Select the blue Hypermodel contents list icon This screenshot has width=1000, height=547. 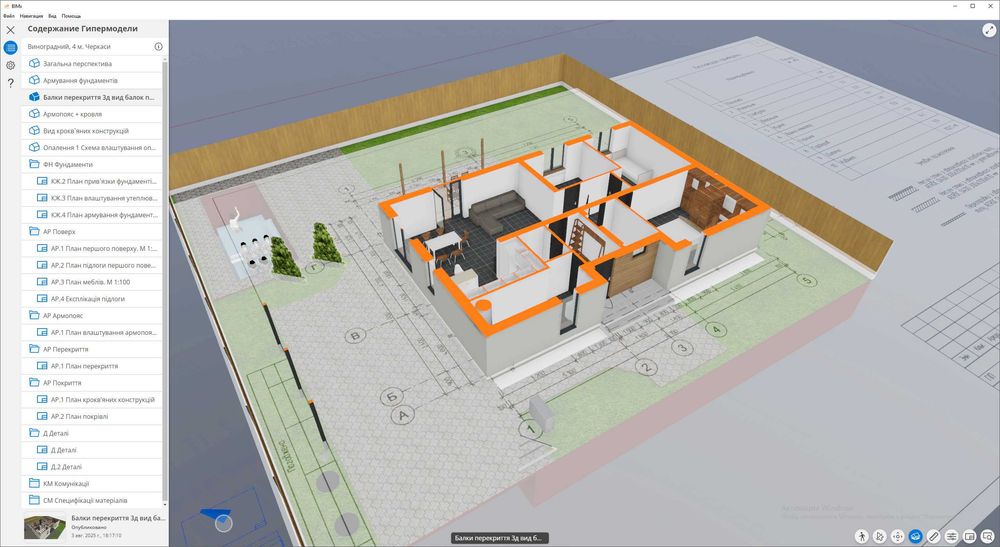pyautogui.click(x=10, y=48)
